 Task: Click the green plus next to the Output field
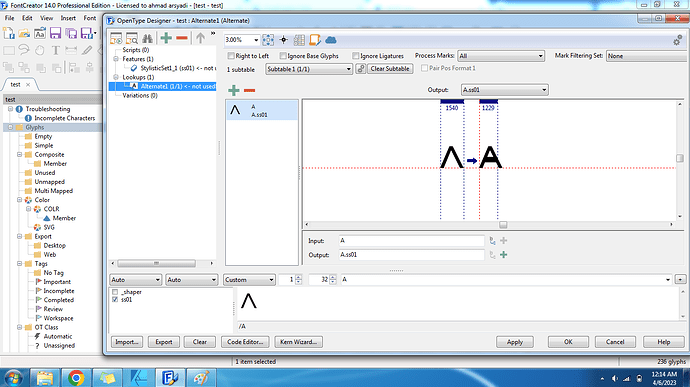coord(503,255)
